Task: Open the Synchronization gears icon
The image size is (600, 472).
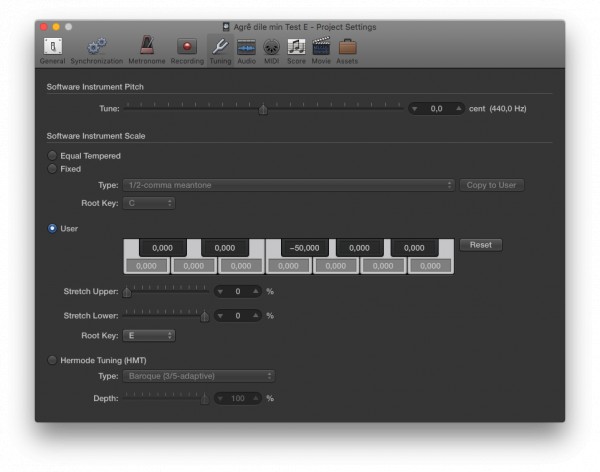Action: point(97,46)
